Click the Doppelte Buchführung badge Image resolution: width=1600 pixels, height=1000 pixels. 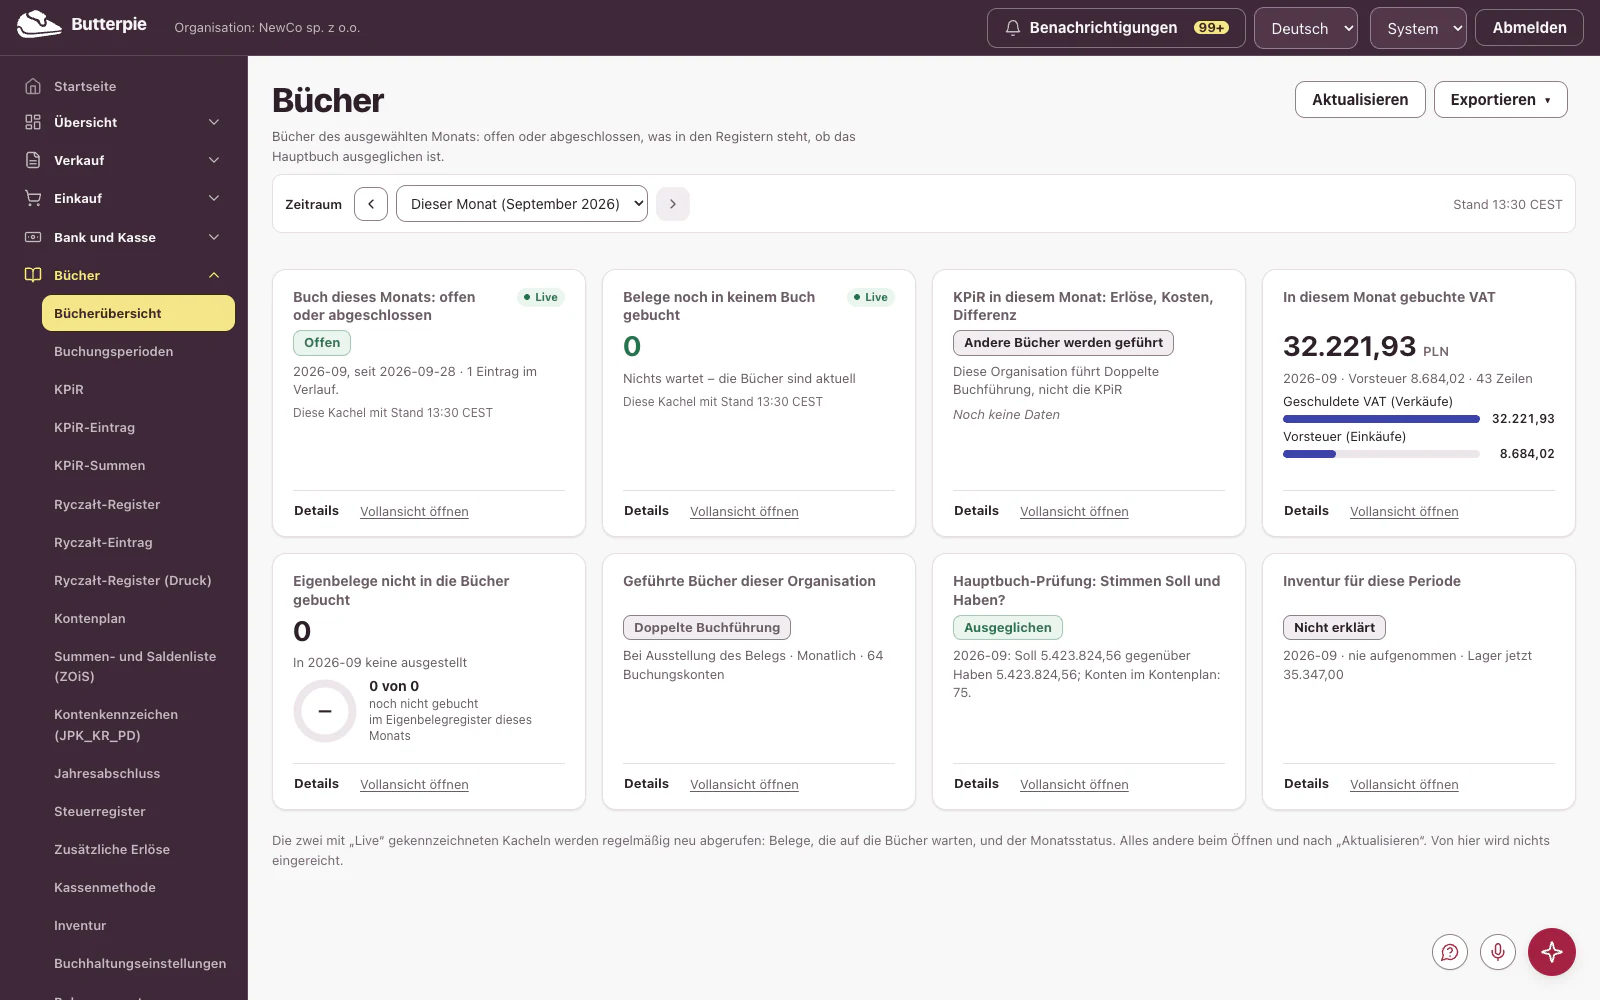point(707,628)
